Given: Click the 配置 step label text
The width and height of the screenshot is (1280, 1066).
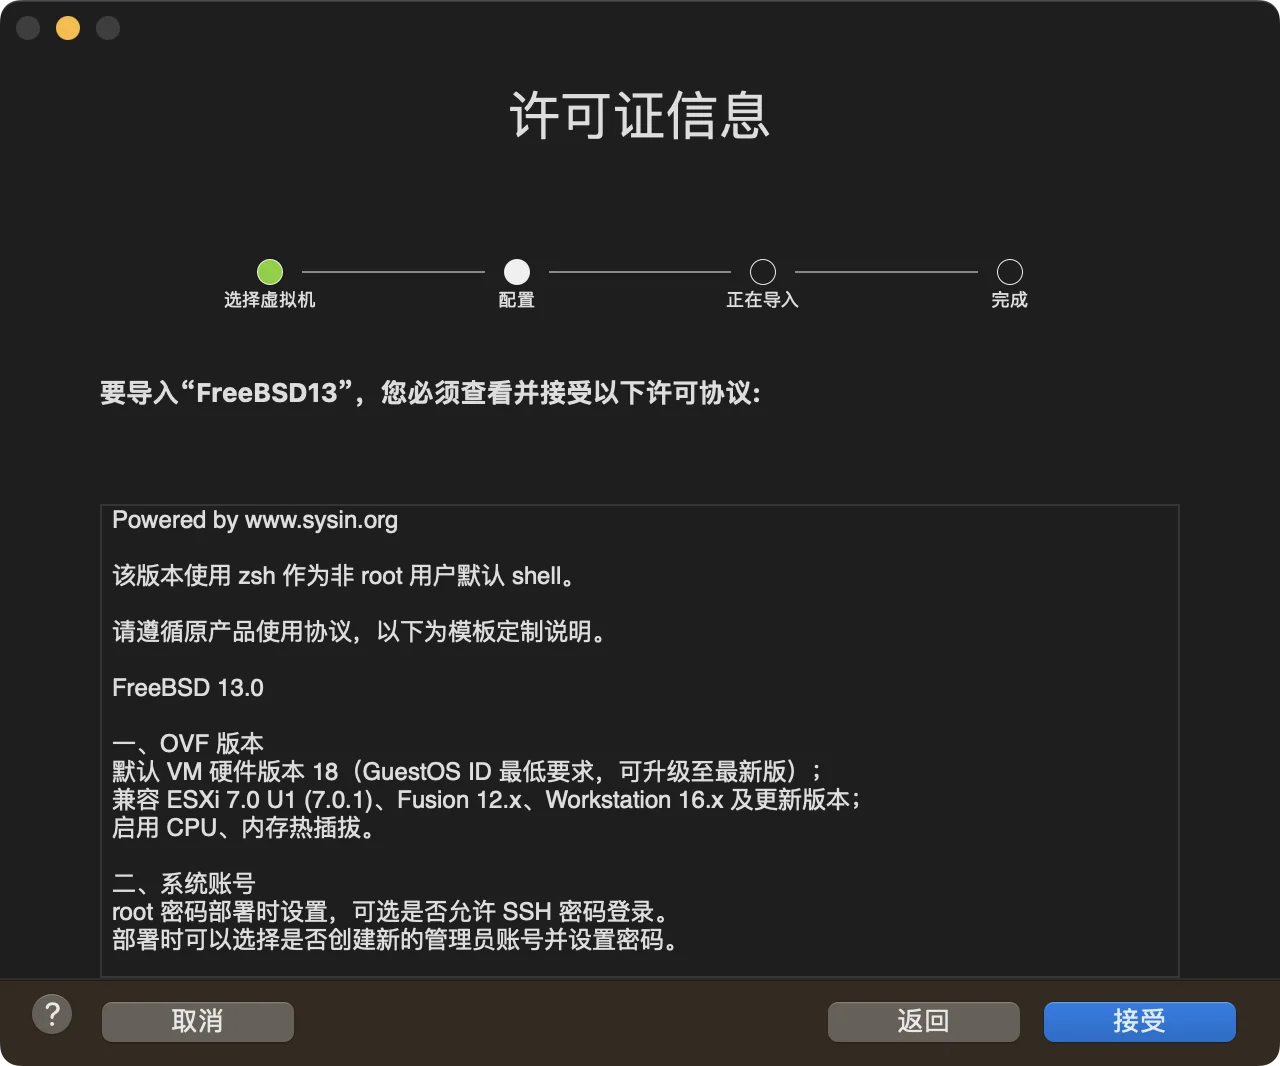Looking at the screenshot, I should point(516,300).
